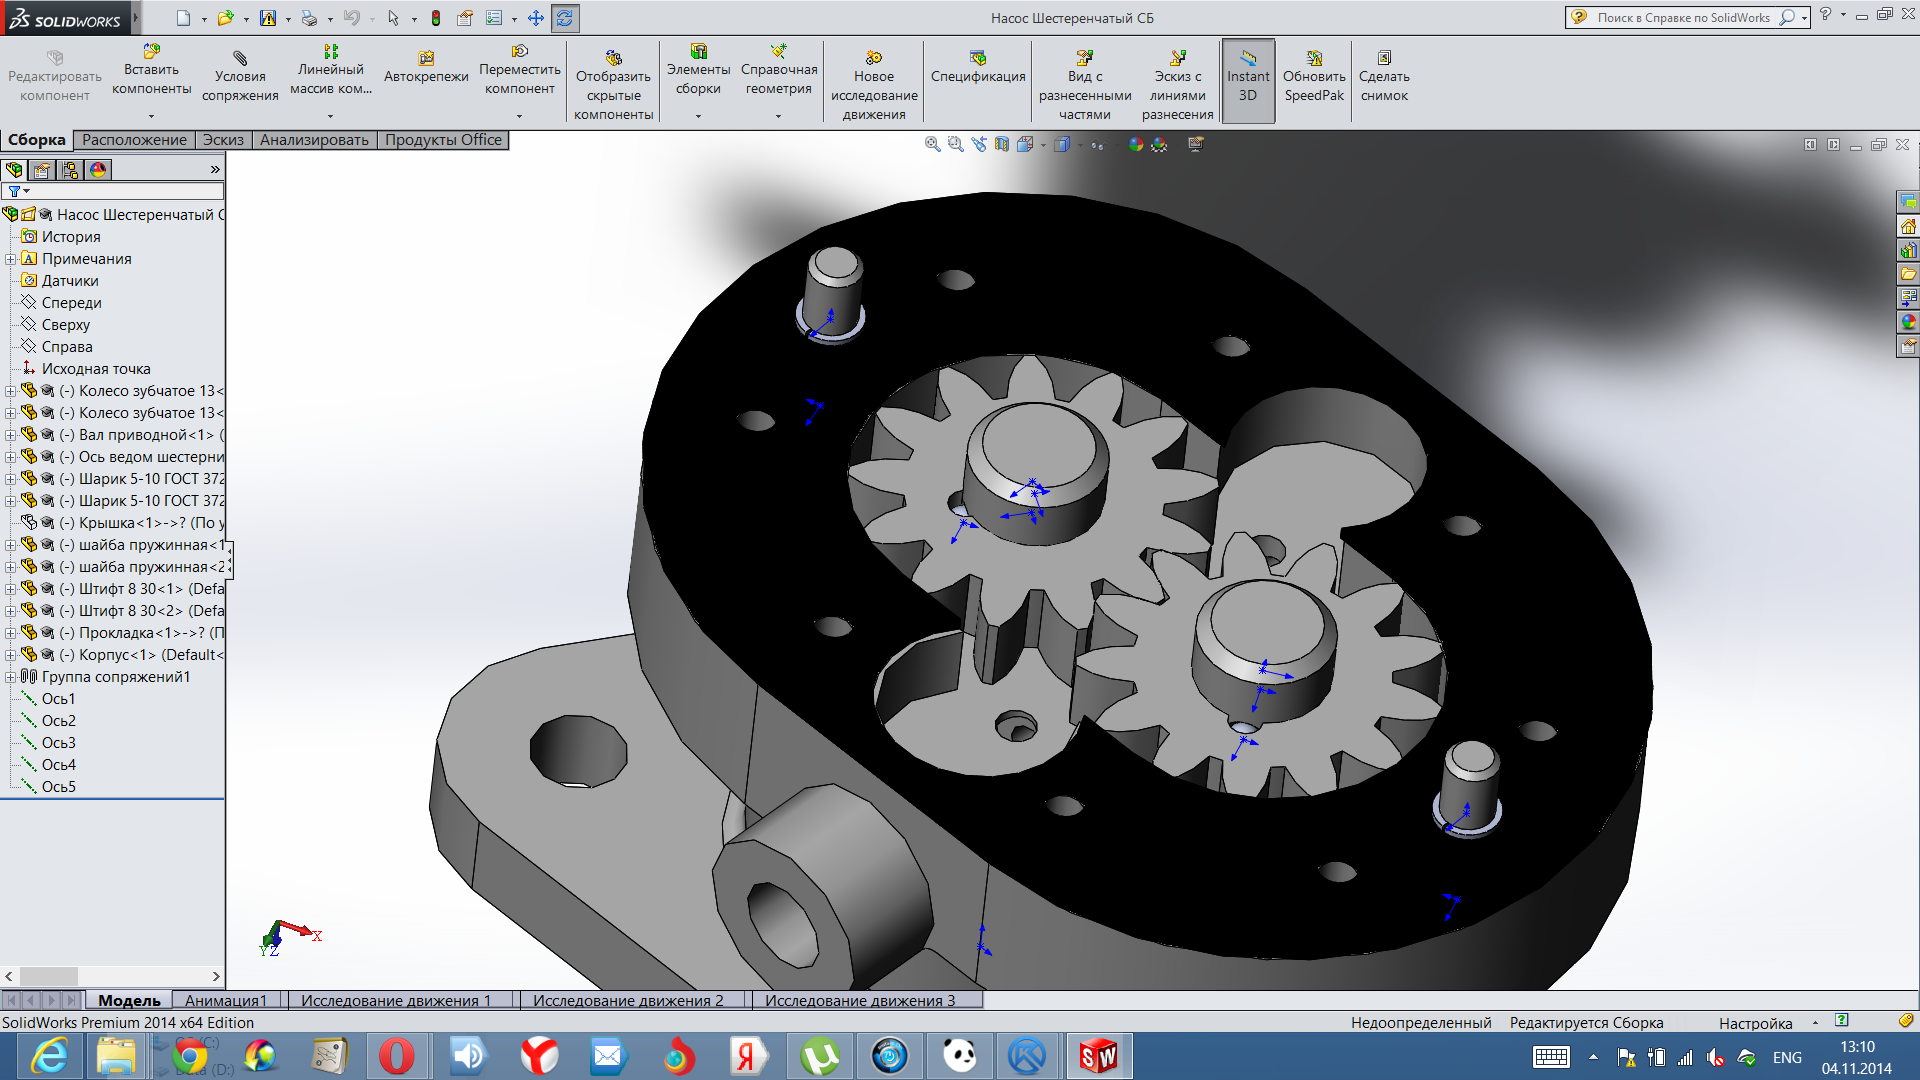The width and height of the screenshot is (1920, 1080).
Task: Click the feature tree horizontal scrollbar
Action: coord(112,976)
